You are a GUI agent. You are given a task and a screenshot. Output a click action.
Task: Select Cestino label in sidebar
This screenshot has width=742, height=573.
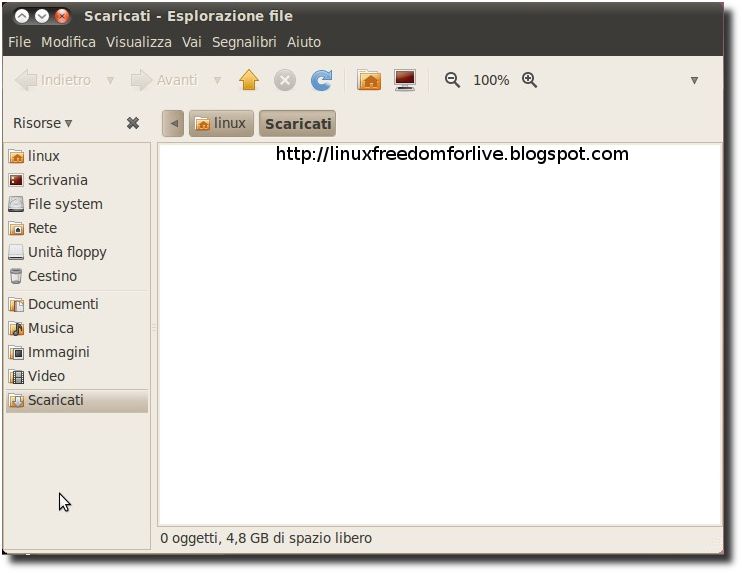(x=53, y=276)
